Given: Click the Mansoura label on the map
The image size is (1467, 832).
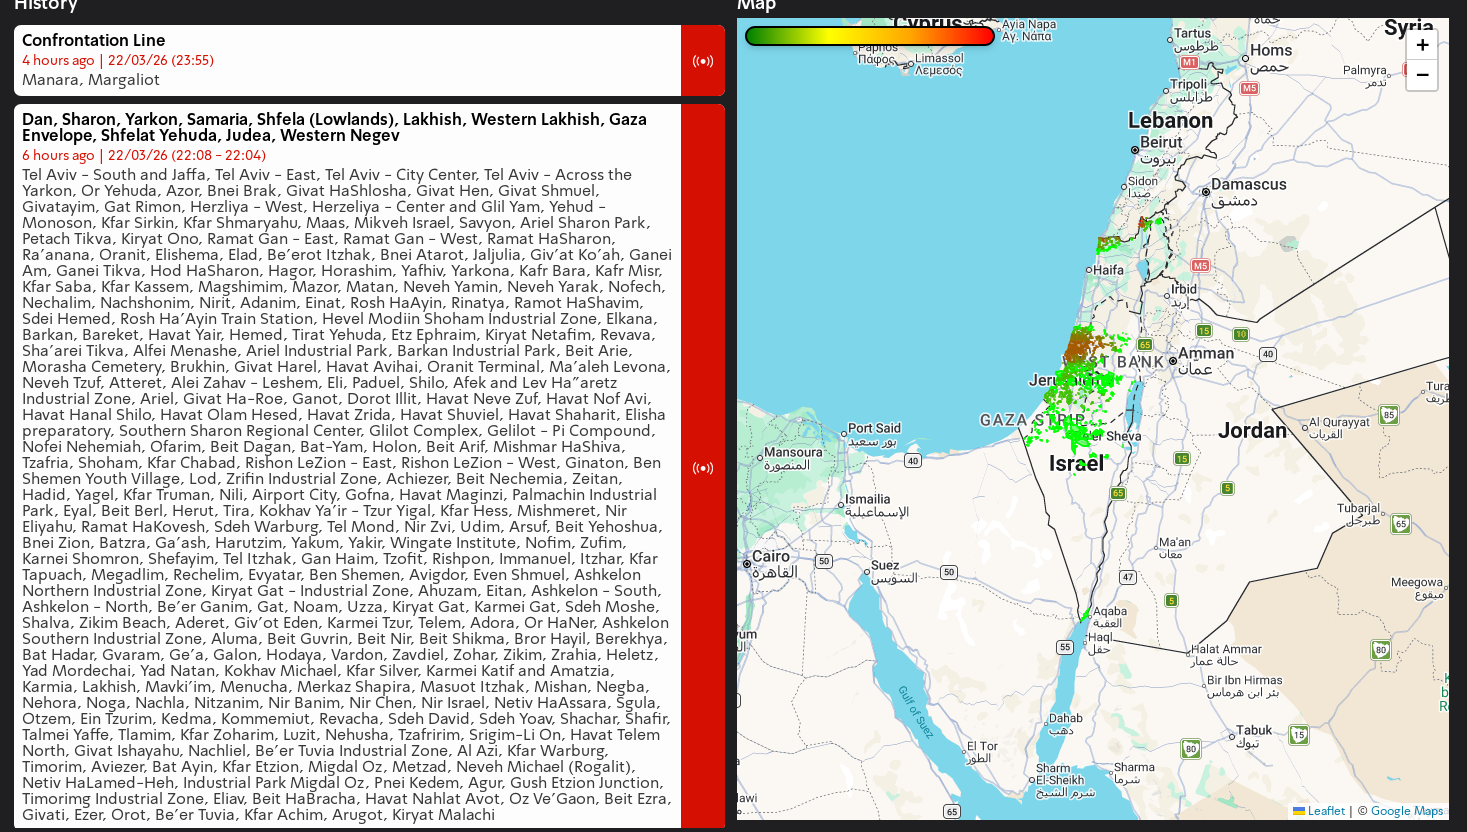Looking at the screenshot, I should point(793,458).
